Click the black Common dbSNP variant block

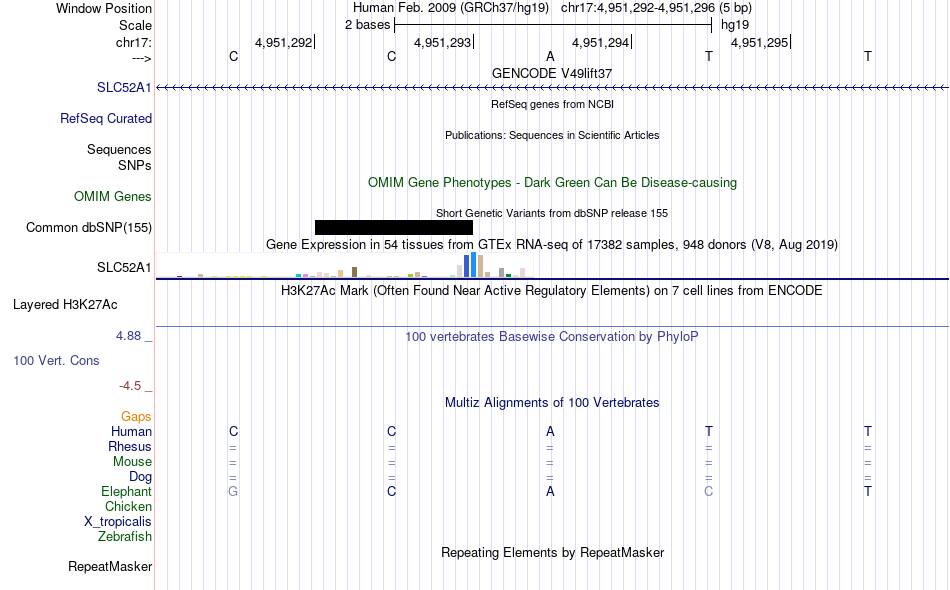click(x=394, y=227)
